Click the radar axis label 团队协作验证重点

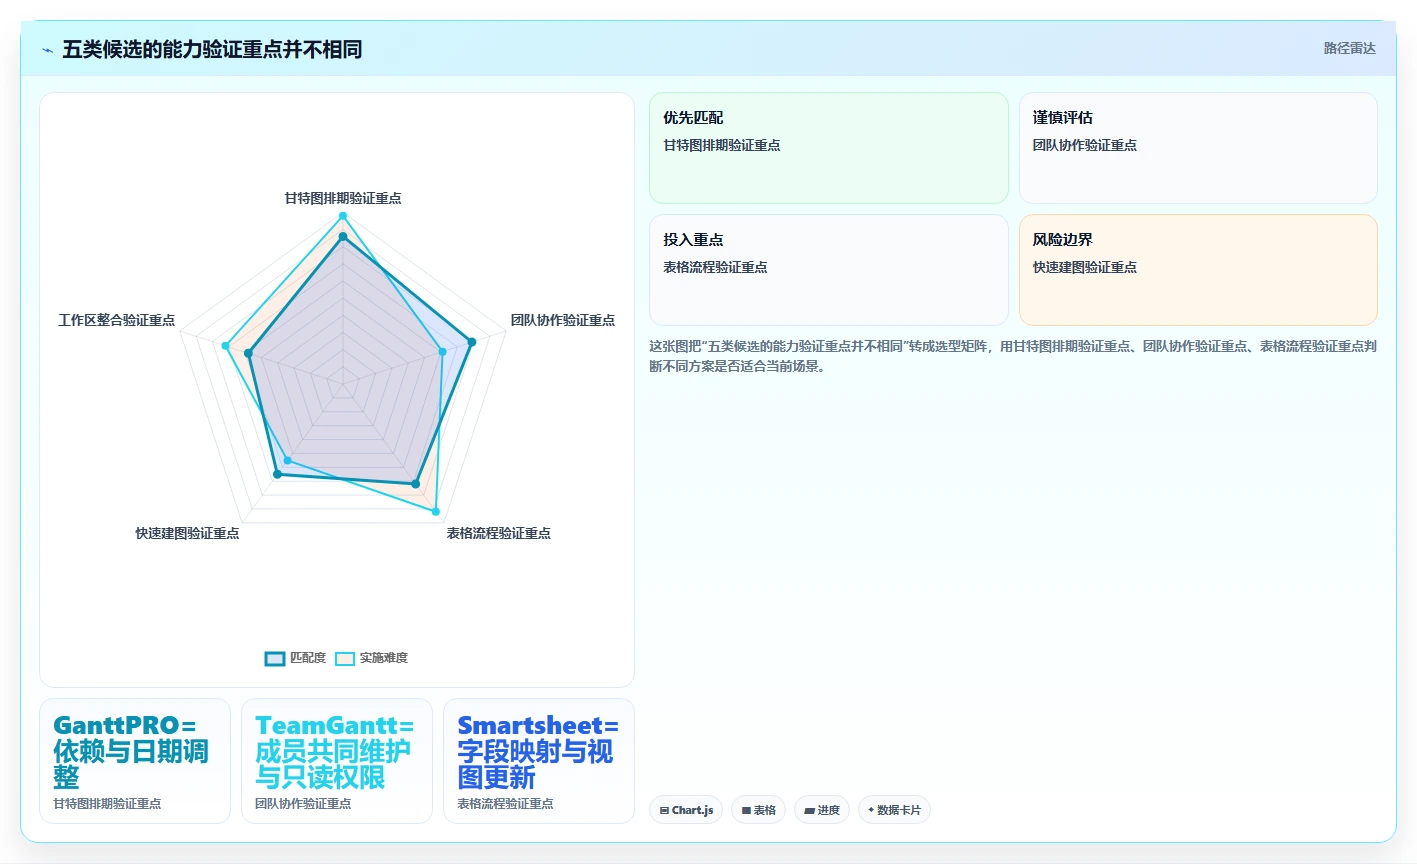(563, 320)
